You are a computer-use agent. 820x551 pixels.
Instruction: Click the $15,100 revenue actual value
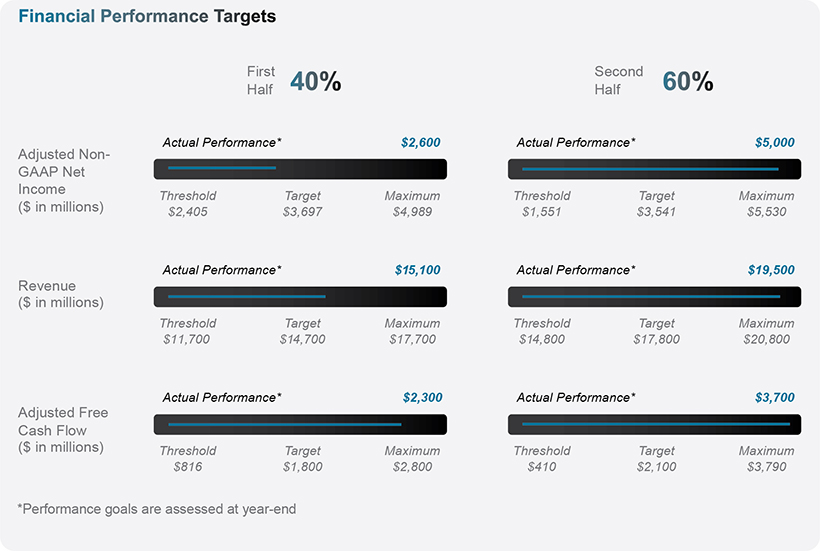(x=417, y=270)
